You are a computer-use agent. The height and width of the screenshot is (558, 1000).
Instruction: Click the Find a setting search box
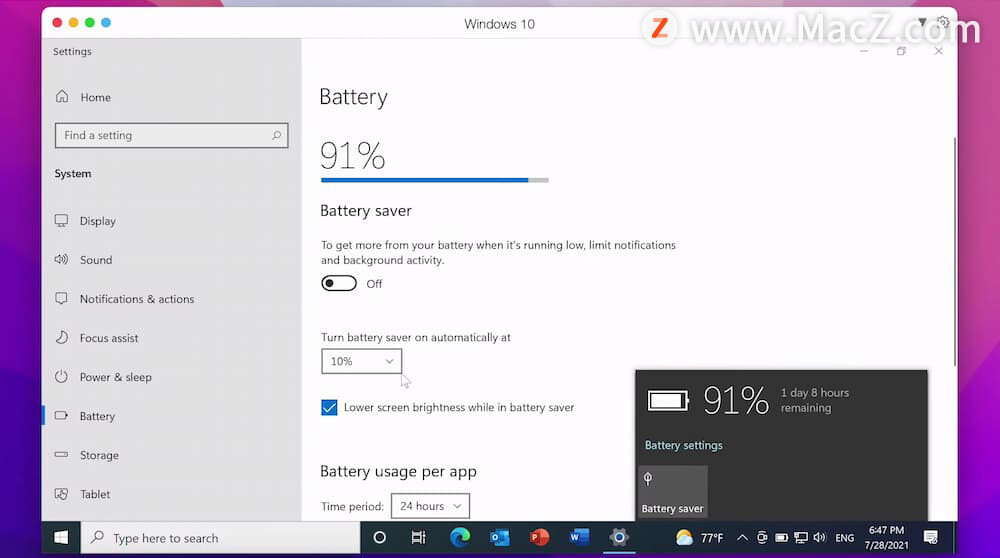pyautogui.click(x=171, y=135)
